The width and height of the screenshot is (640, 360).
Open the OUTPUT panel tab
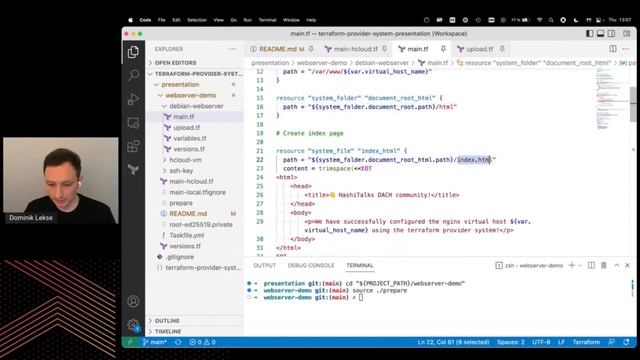[264, 265]
